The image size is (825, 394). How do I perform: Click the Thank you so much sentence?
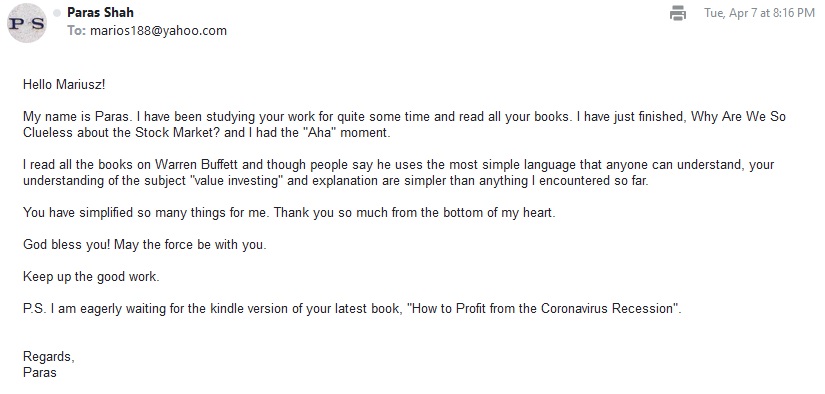tap(415, 213)
